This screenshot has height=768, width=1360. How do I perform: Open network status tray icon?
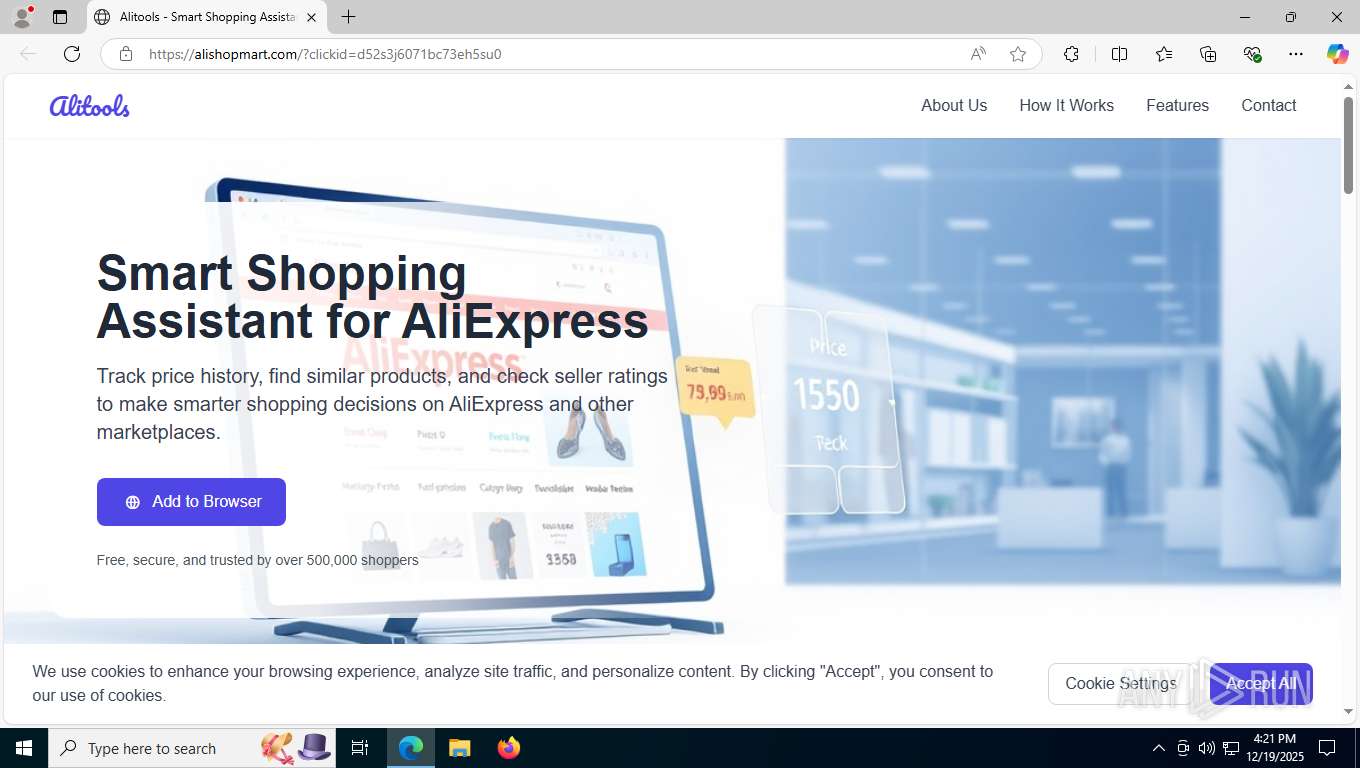(1231, 748)
